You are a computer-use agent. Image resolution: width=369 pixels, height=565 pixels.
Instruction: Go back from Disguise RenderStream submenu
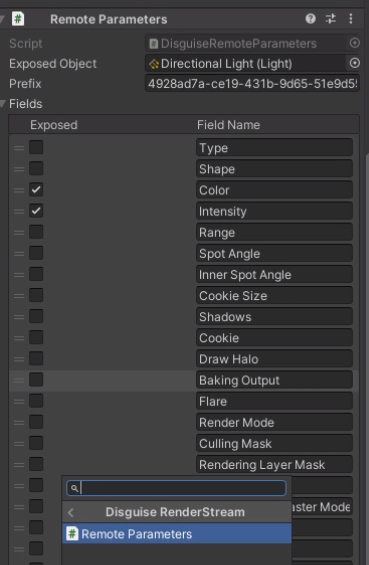click(x=71, y=512)
